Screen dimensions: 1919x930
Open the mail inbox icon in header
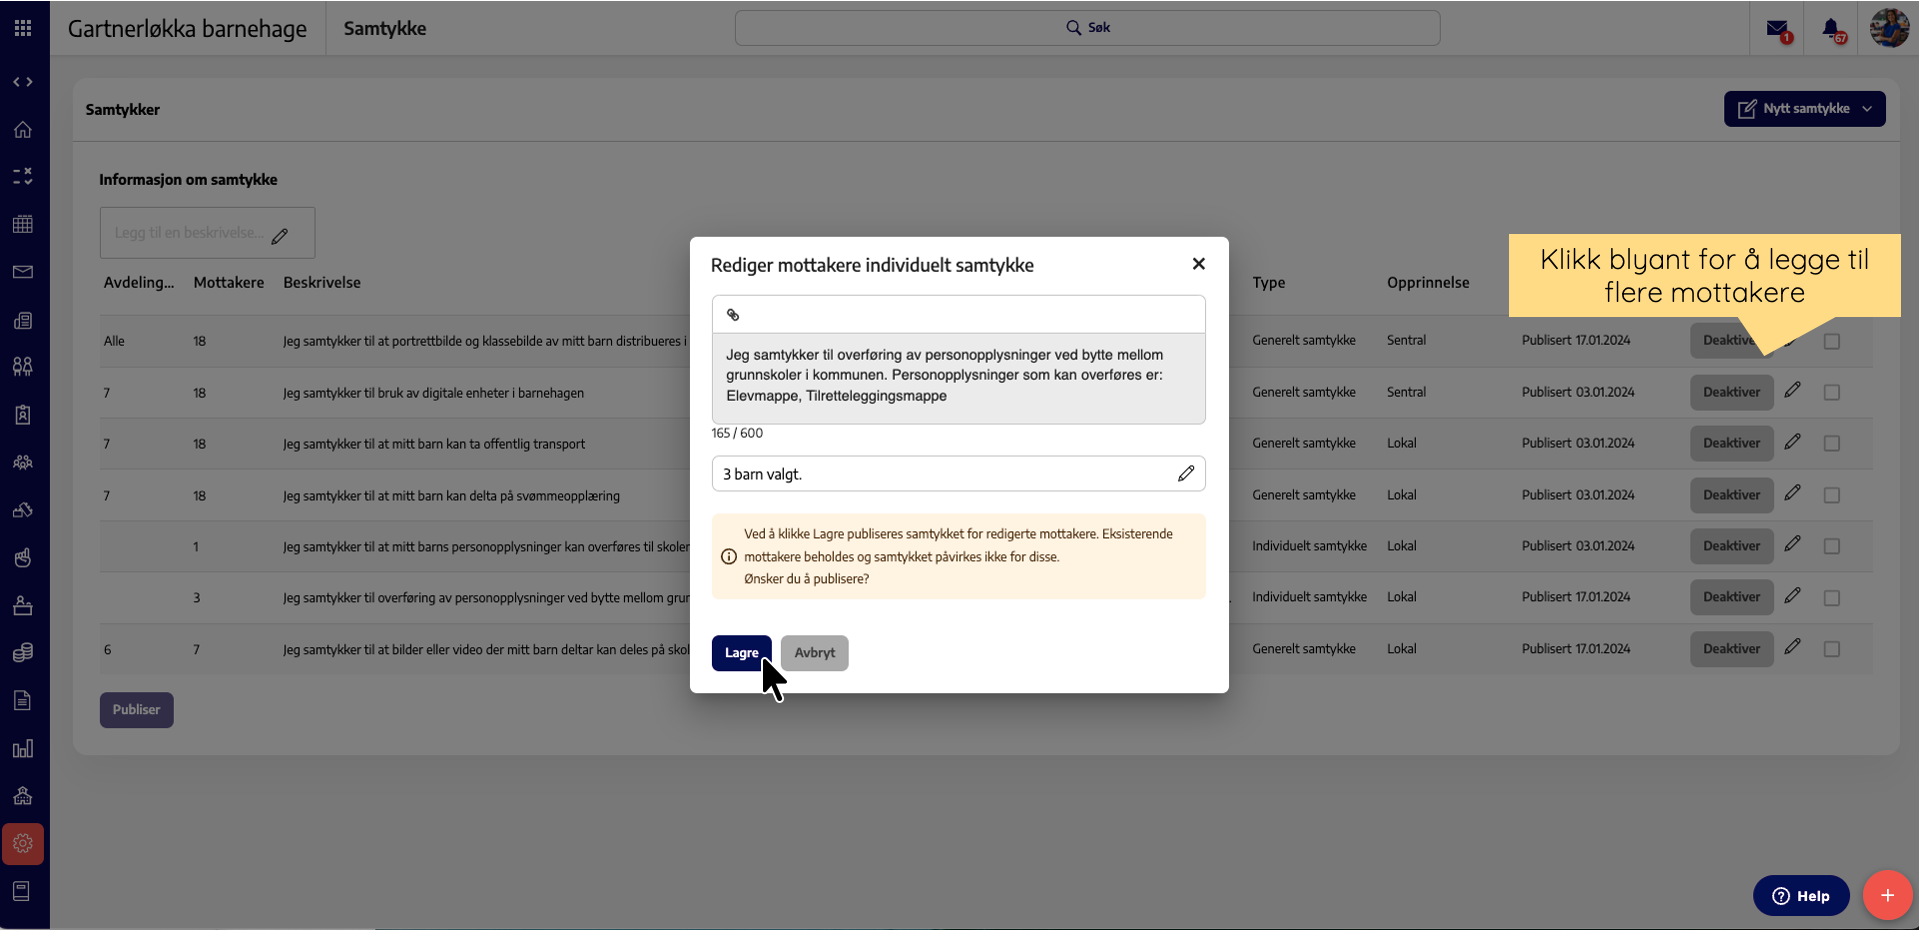(1777, 29)
